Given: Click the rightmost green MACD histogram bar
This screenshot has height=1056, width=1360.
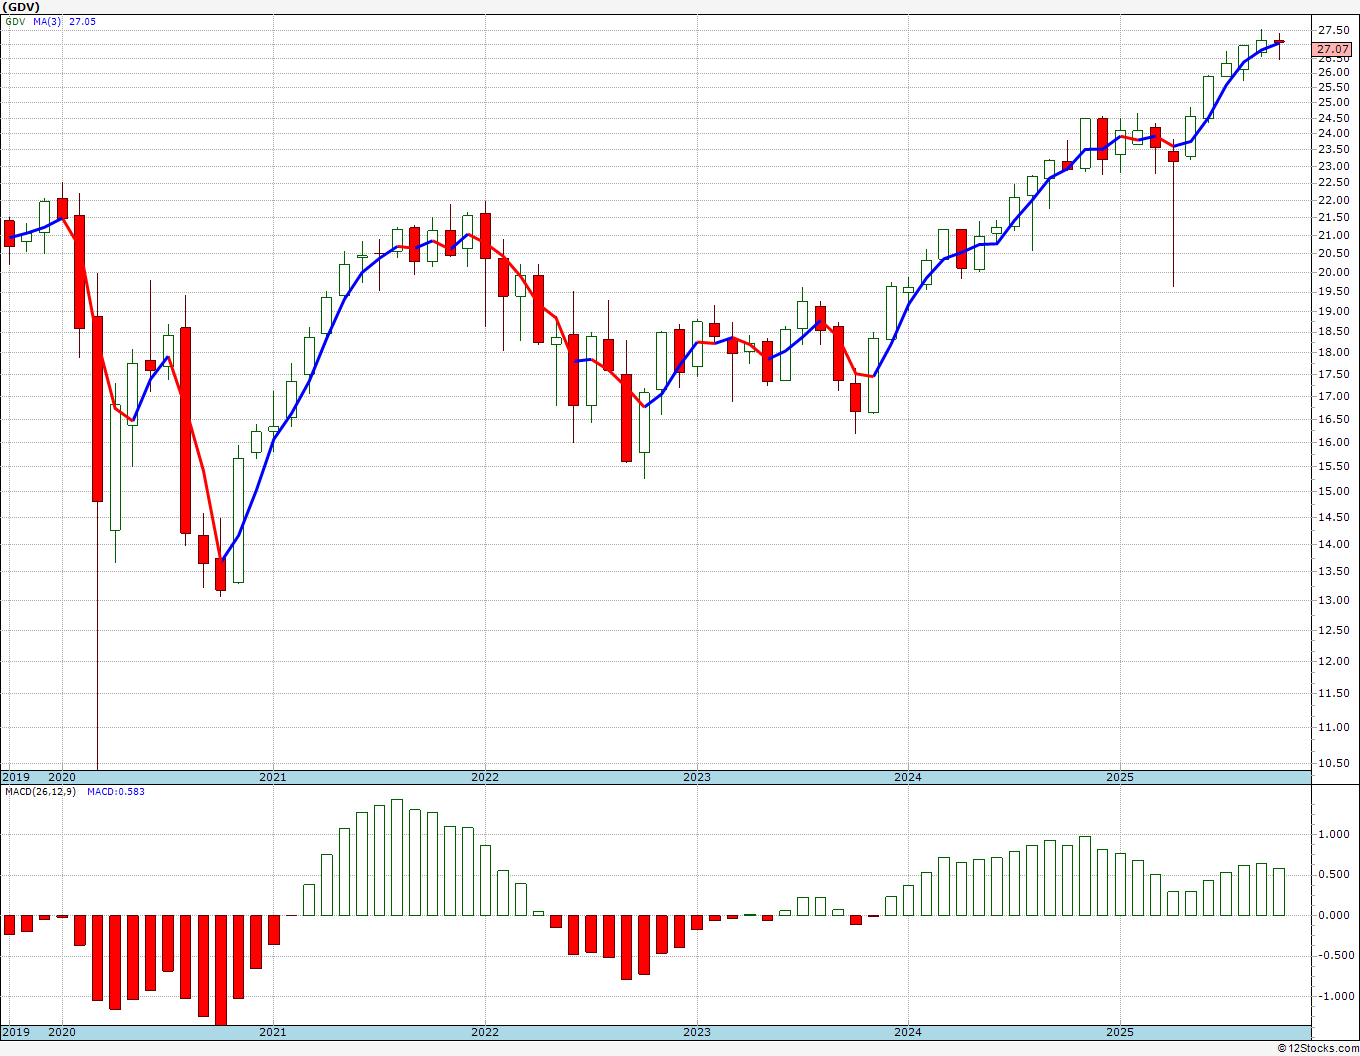Looking at the screenshot, I should [1279, 892].
